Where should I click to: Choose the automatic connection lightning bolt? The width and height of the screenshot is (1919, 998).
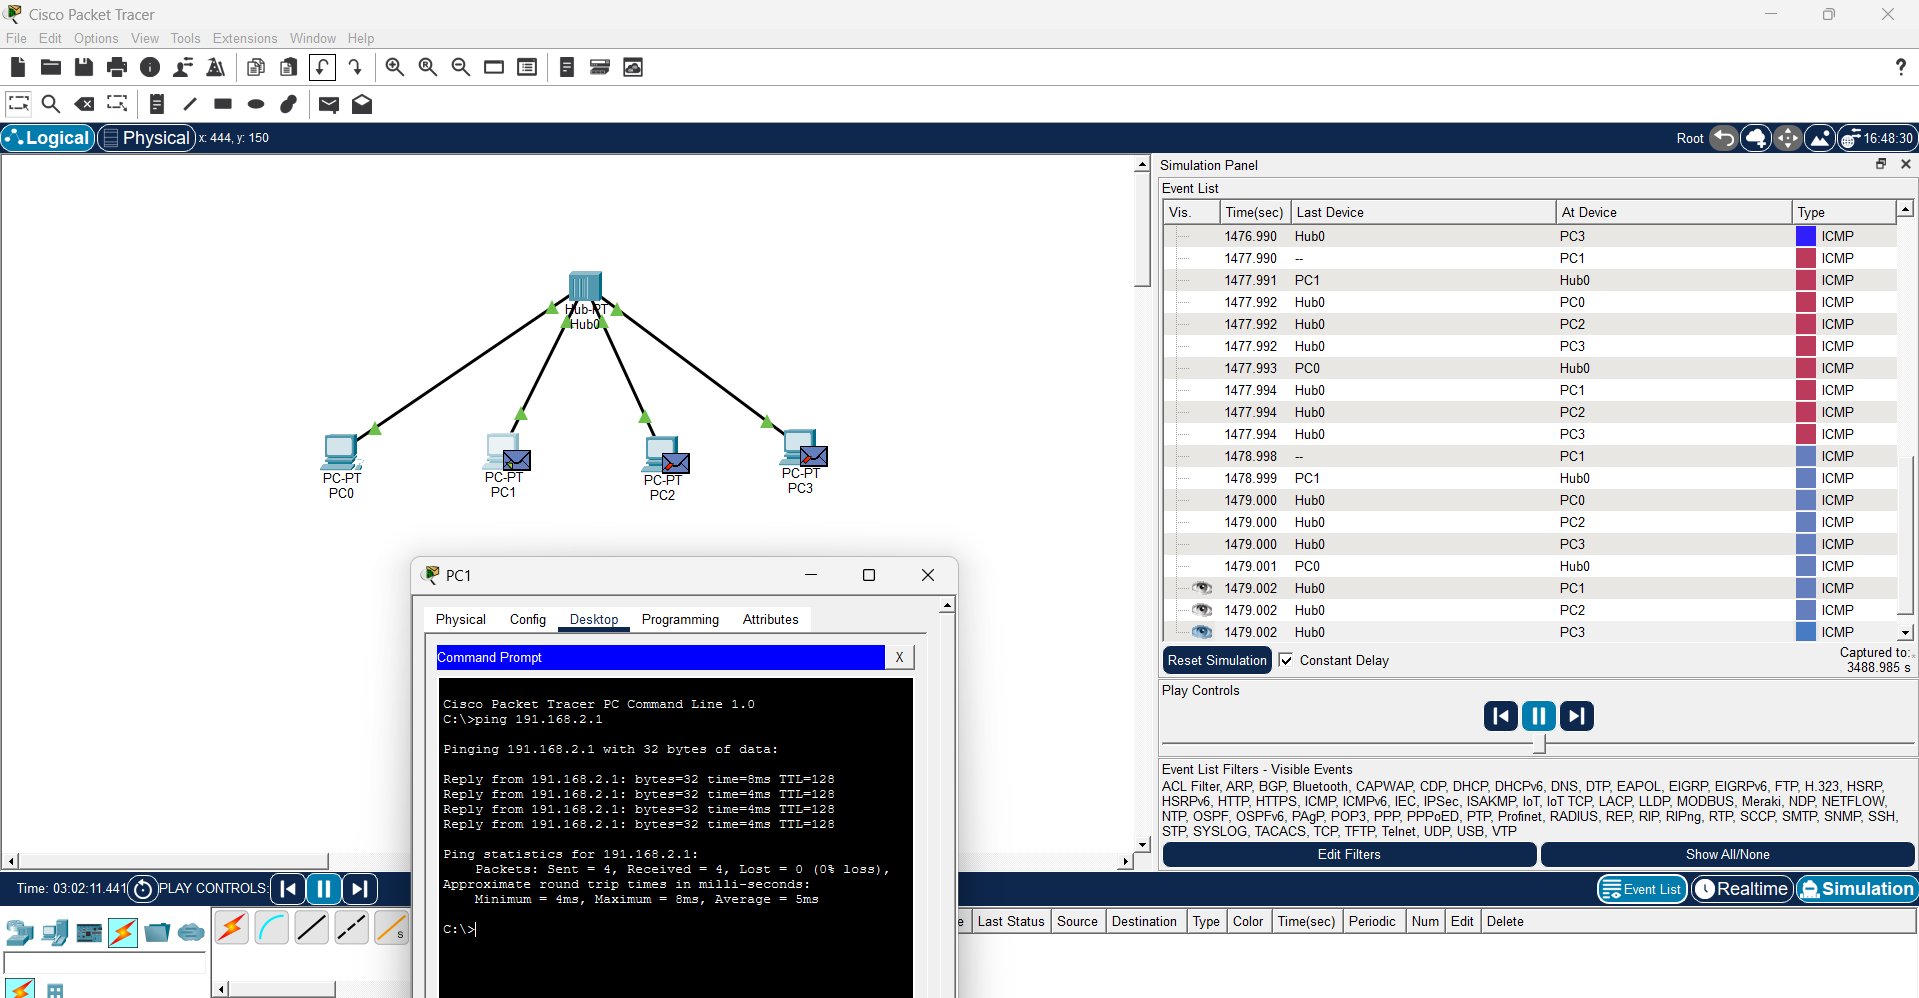[x=232, y=928]
